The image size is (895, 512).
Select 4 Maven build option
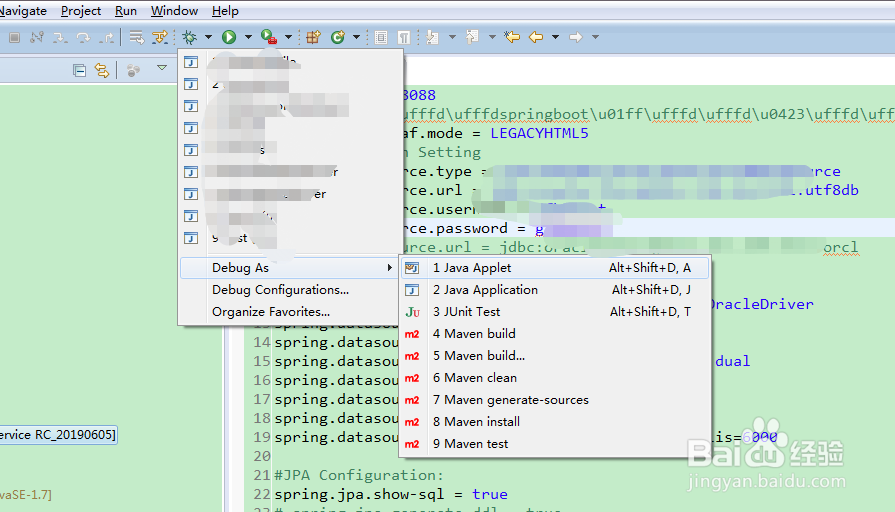(555, 334)
